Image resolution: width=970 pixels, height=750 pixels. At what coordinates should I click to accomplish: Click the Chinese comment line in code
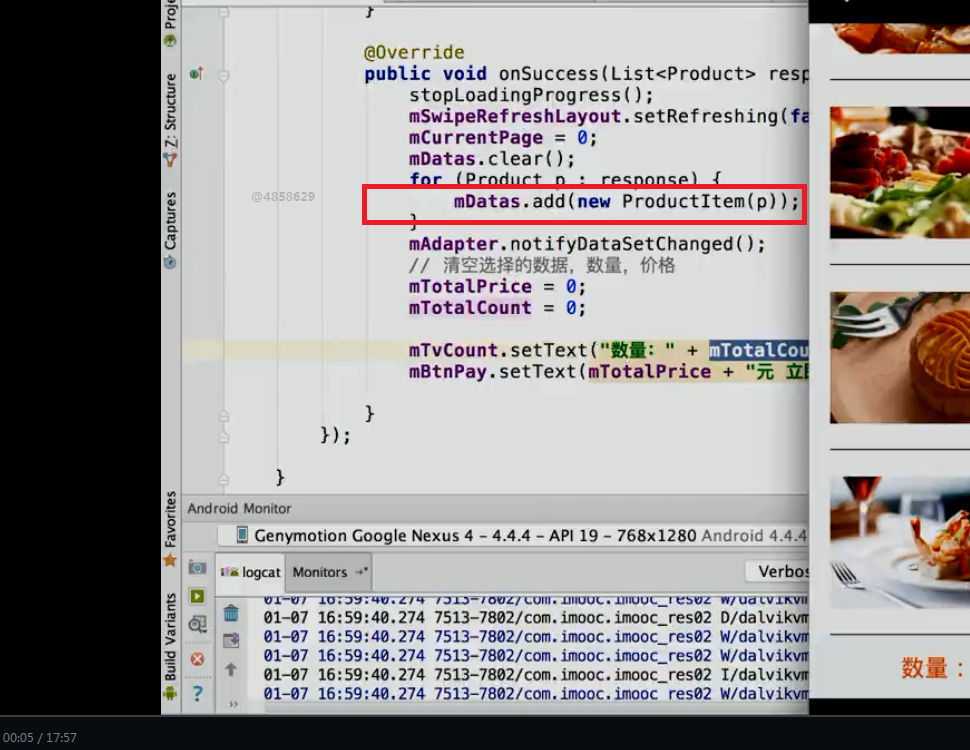click(542, 265)
